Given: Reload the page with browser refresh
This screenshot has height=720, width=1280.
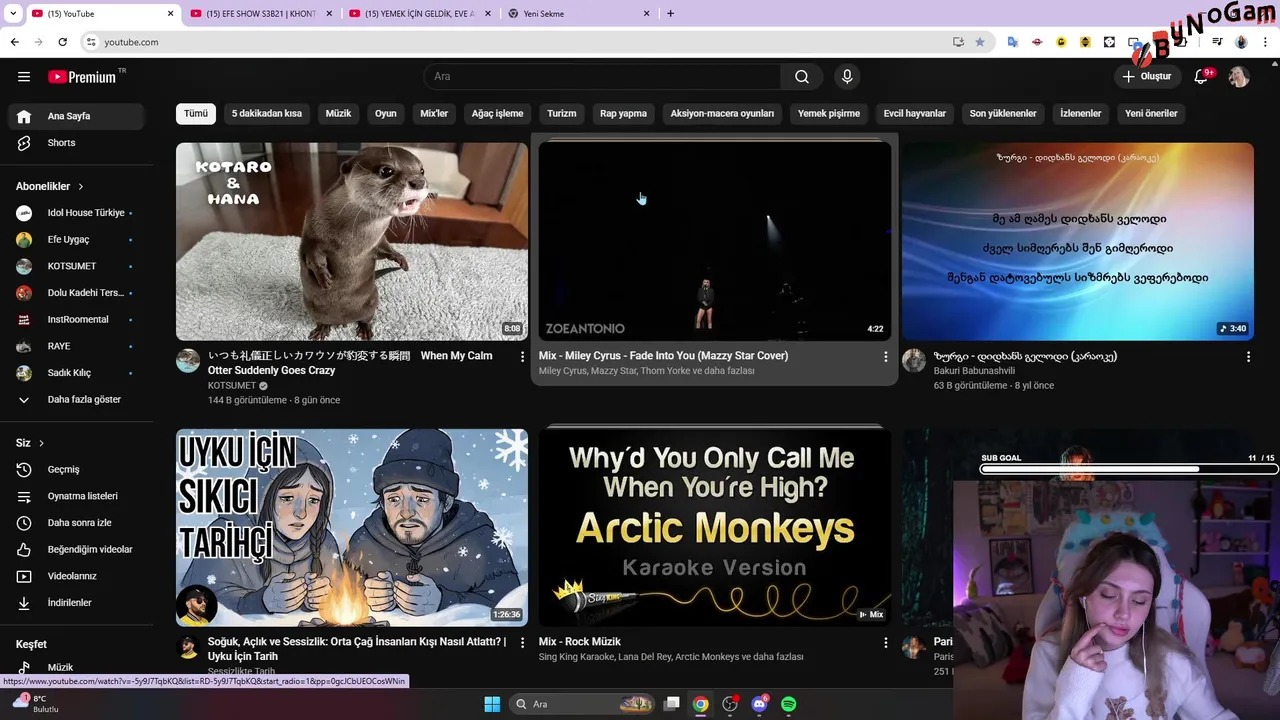Looking at the screenshot, I should pos(62,42).
